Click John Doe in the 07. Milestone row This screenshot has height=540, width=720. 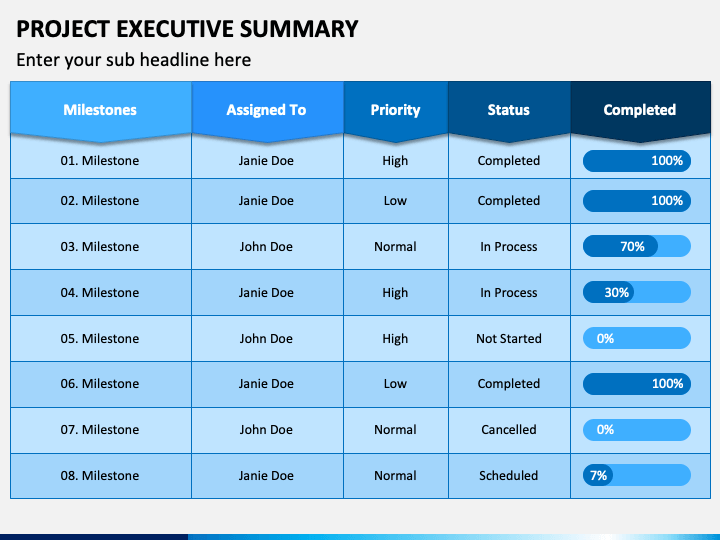267,430
